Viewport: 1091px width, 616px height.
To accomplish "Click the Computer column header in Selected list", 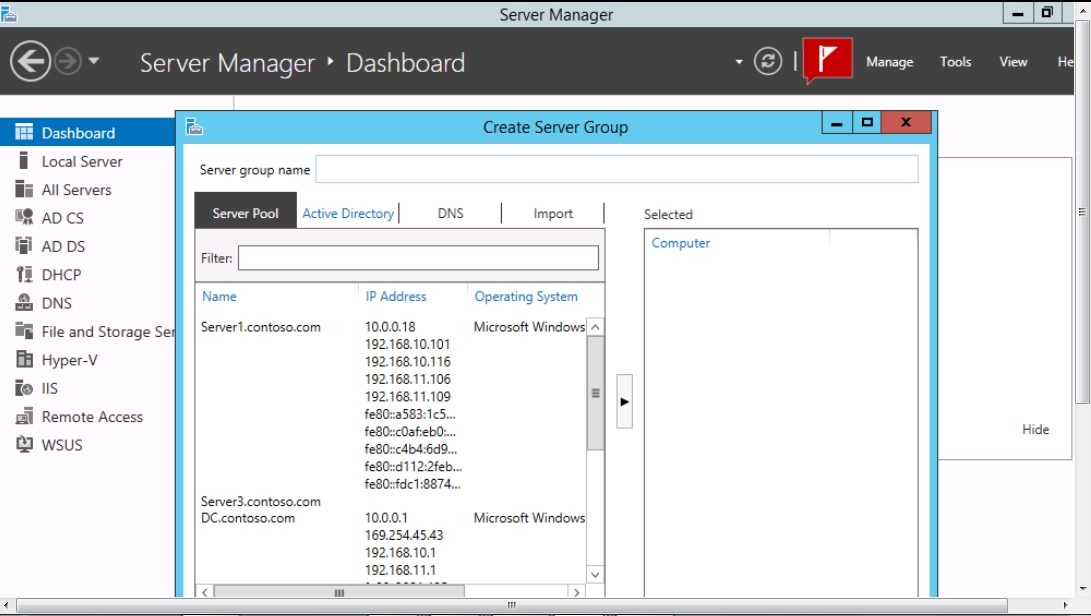I will 680,243.
